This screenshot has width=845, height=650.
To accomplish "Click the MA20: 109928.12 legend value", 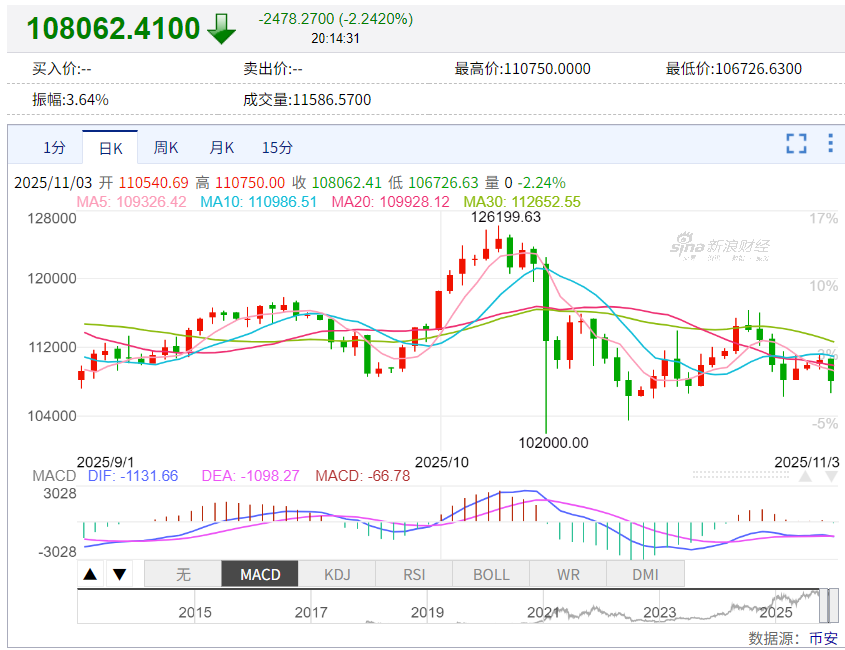I will [390, 202].
